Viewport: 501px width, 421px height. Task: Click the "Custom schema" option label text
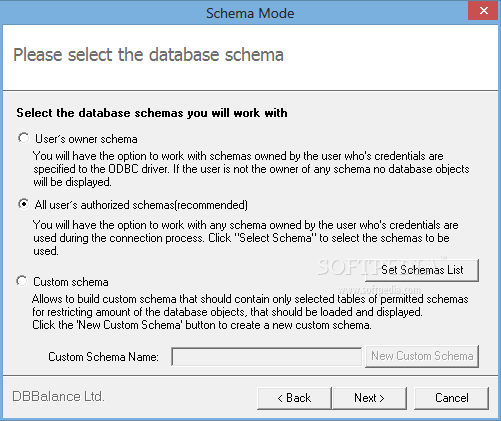[x=71, y=282]
